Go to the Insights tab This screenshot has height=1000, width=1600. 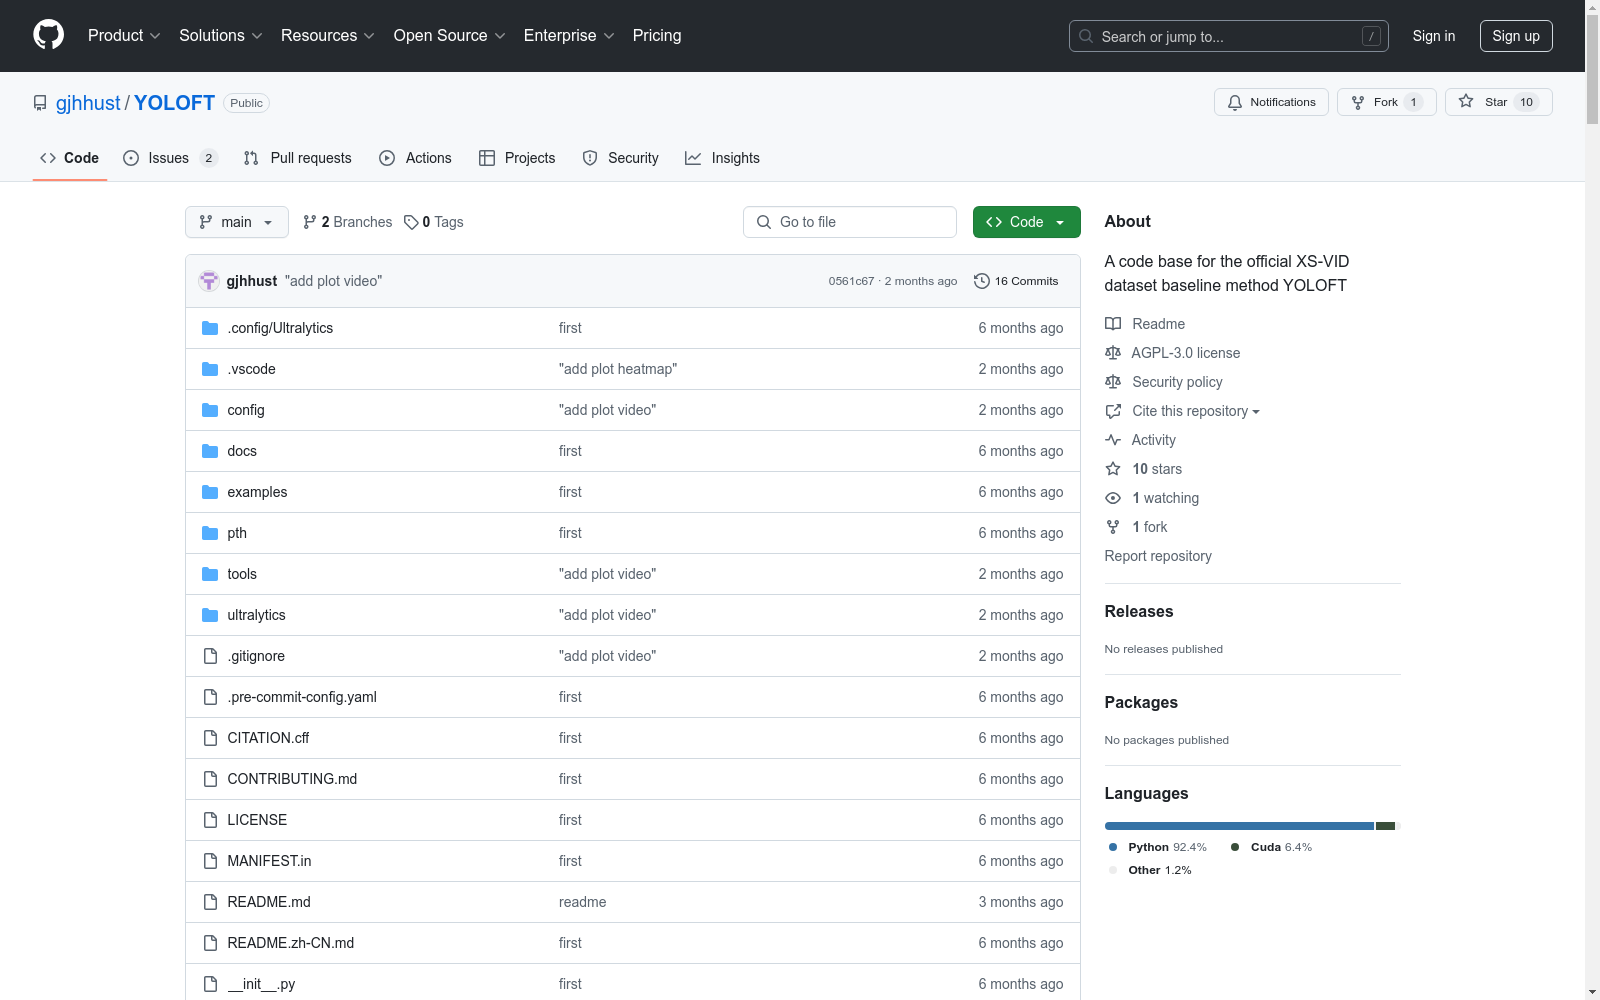point(722,158)
